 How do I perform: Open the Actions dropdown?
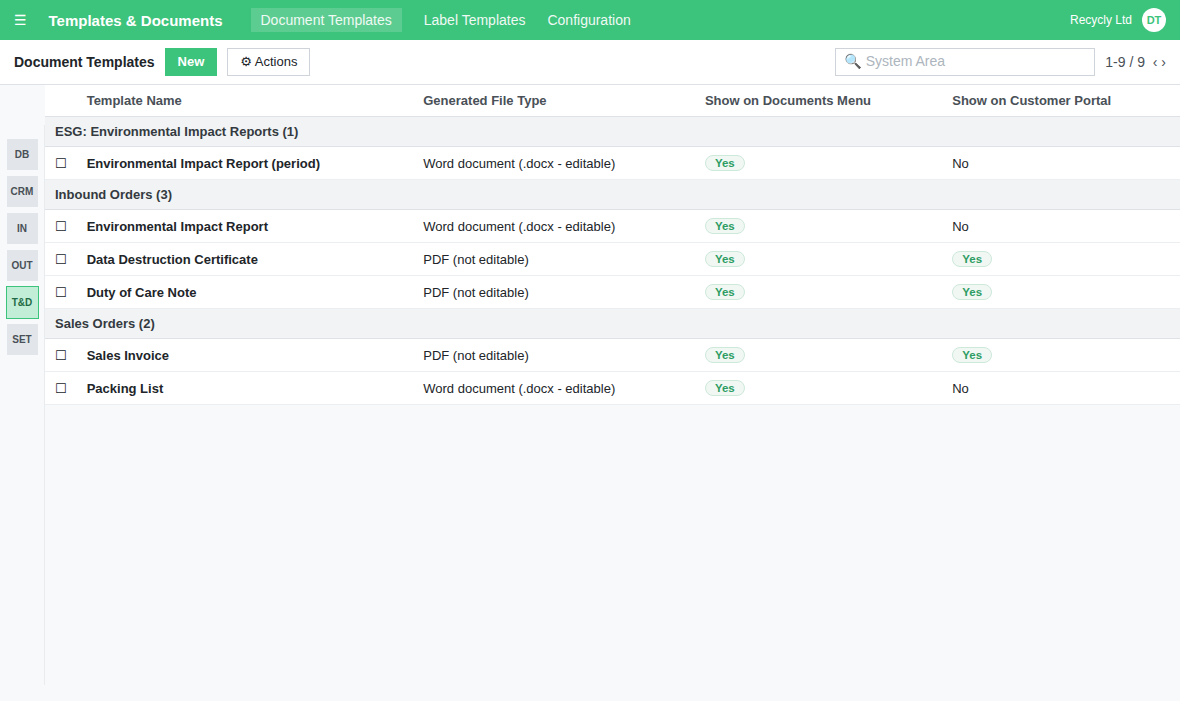point(269,62)
